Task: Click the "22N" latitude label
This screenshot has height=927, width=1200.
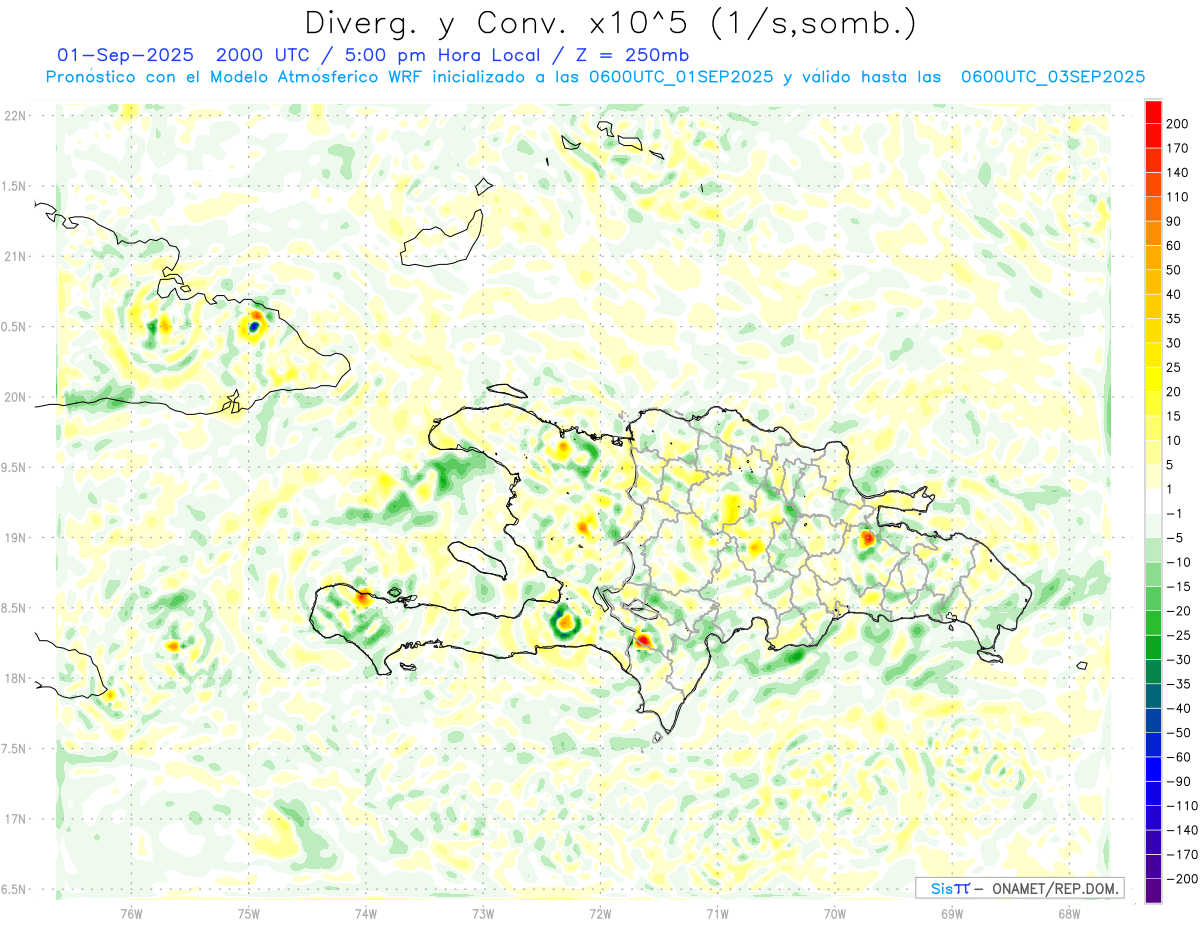Action: coord(15,116)
